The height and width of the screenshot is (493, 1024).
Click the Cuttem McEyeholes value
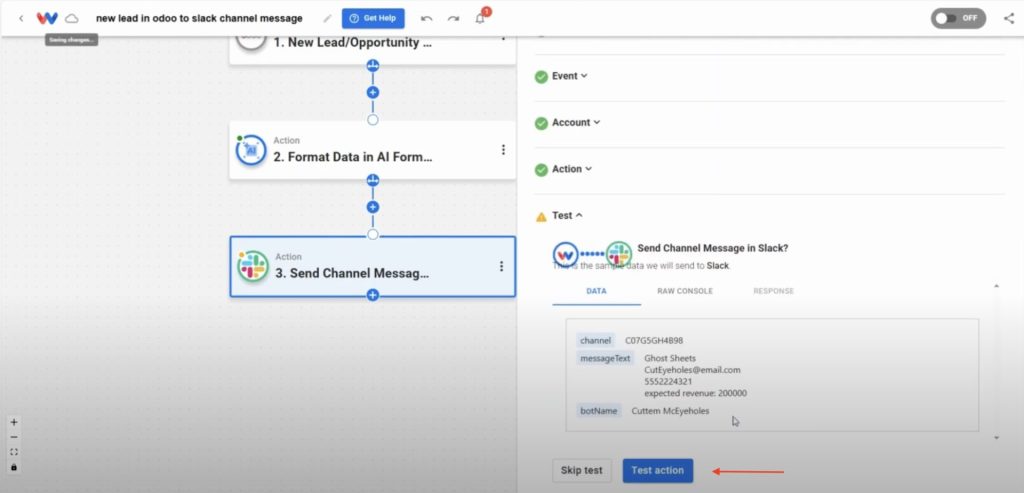click(670, 411)
